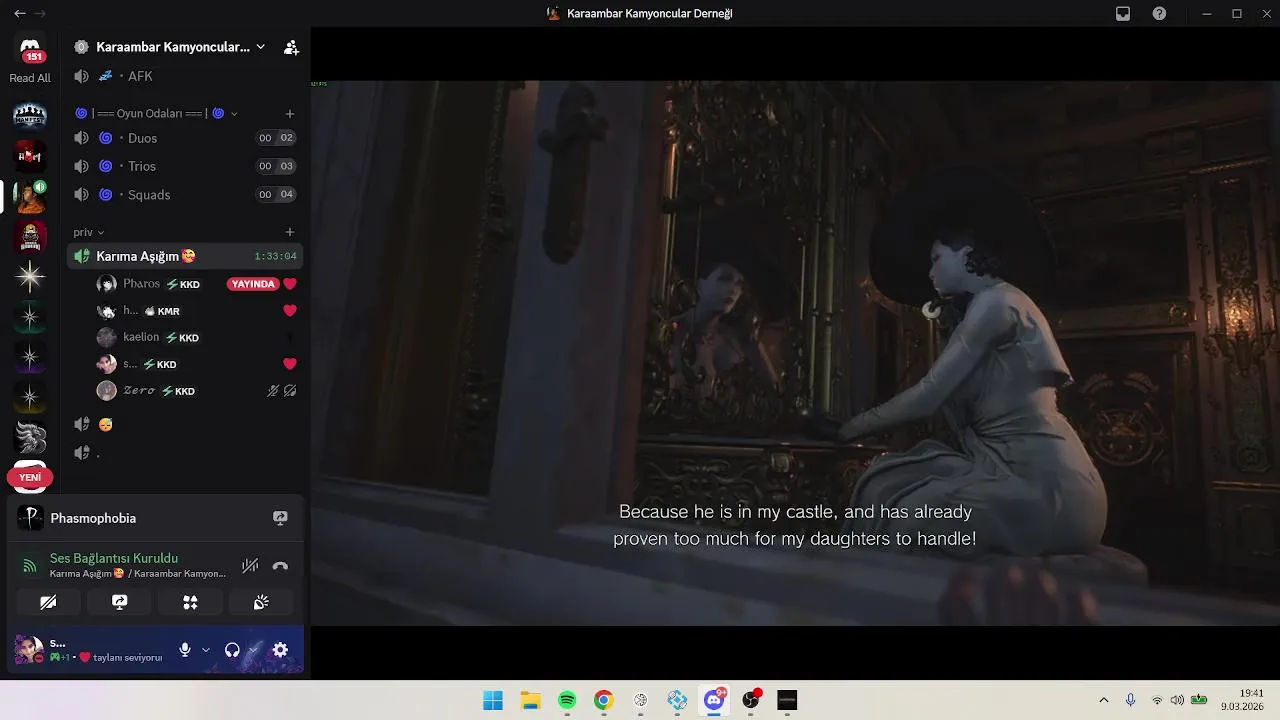Click the stream video to show controls
The width and height of the screenshot is (1280, 720).
click(795, 353)
